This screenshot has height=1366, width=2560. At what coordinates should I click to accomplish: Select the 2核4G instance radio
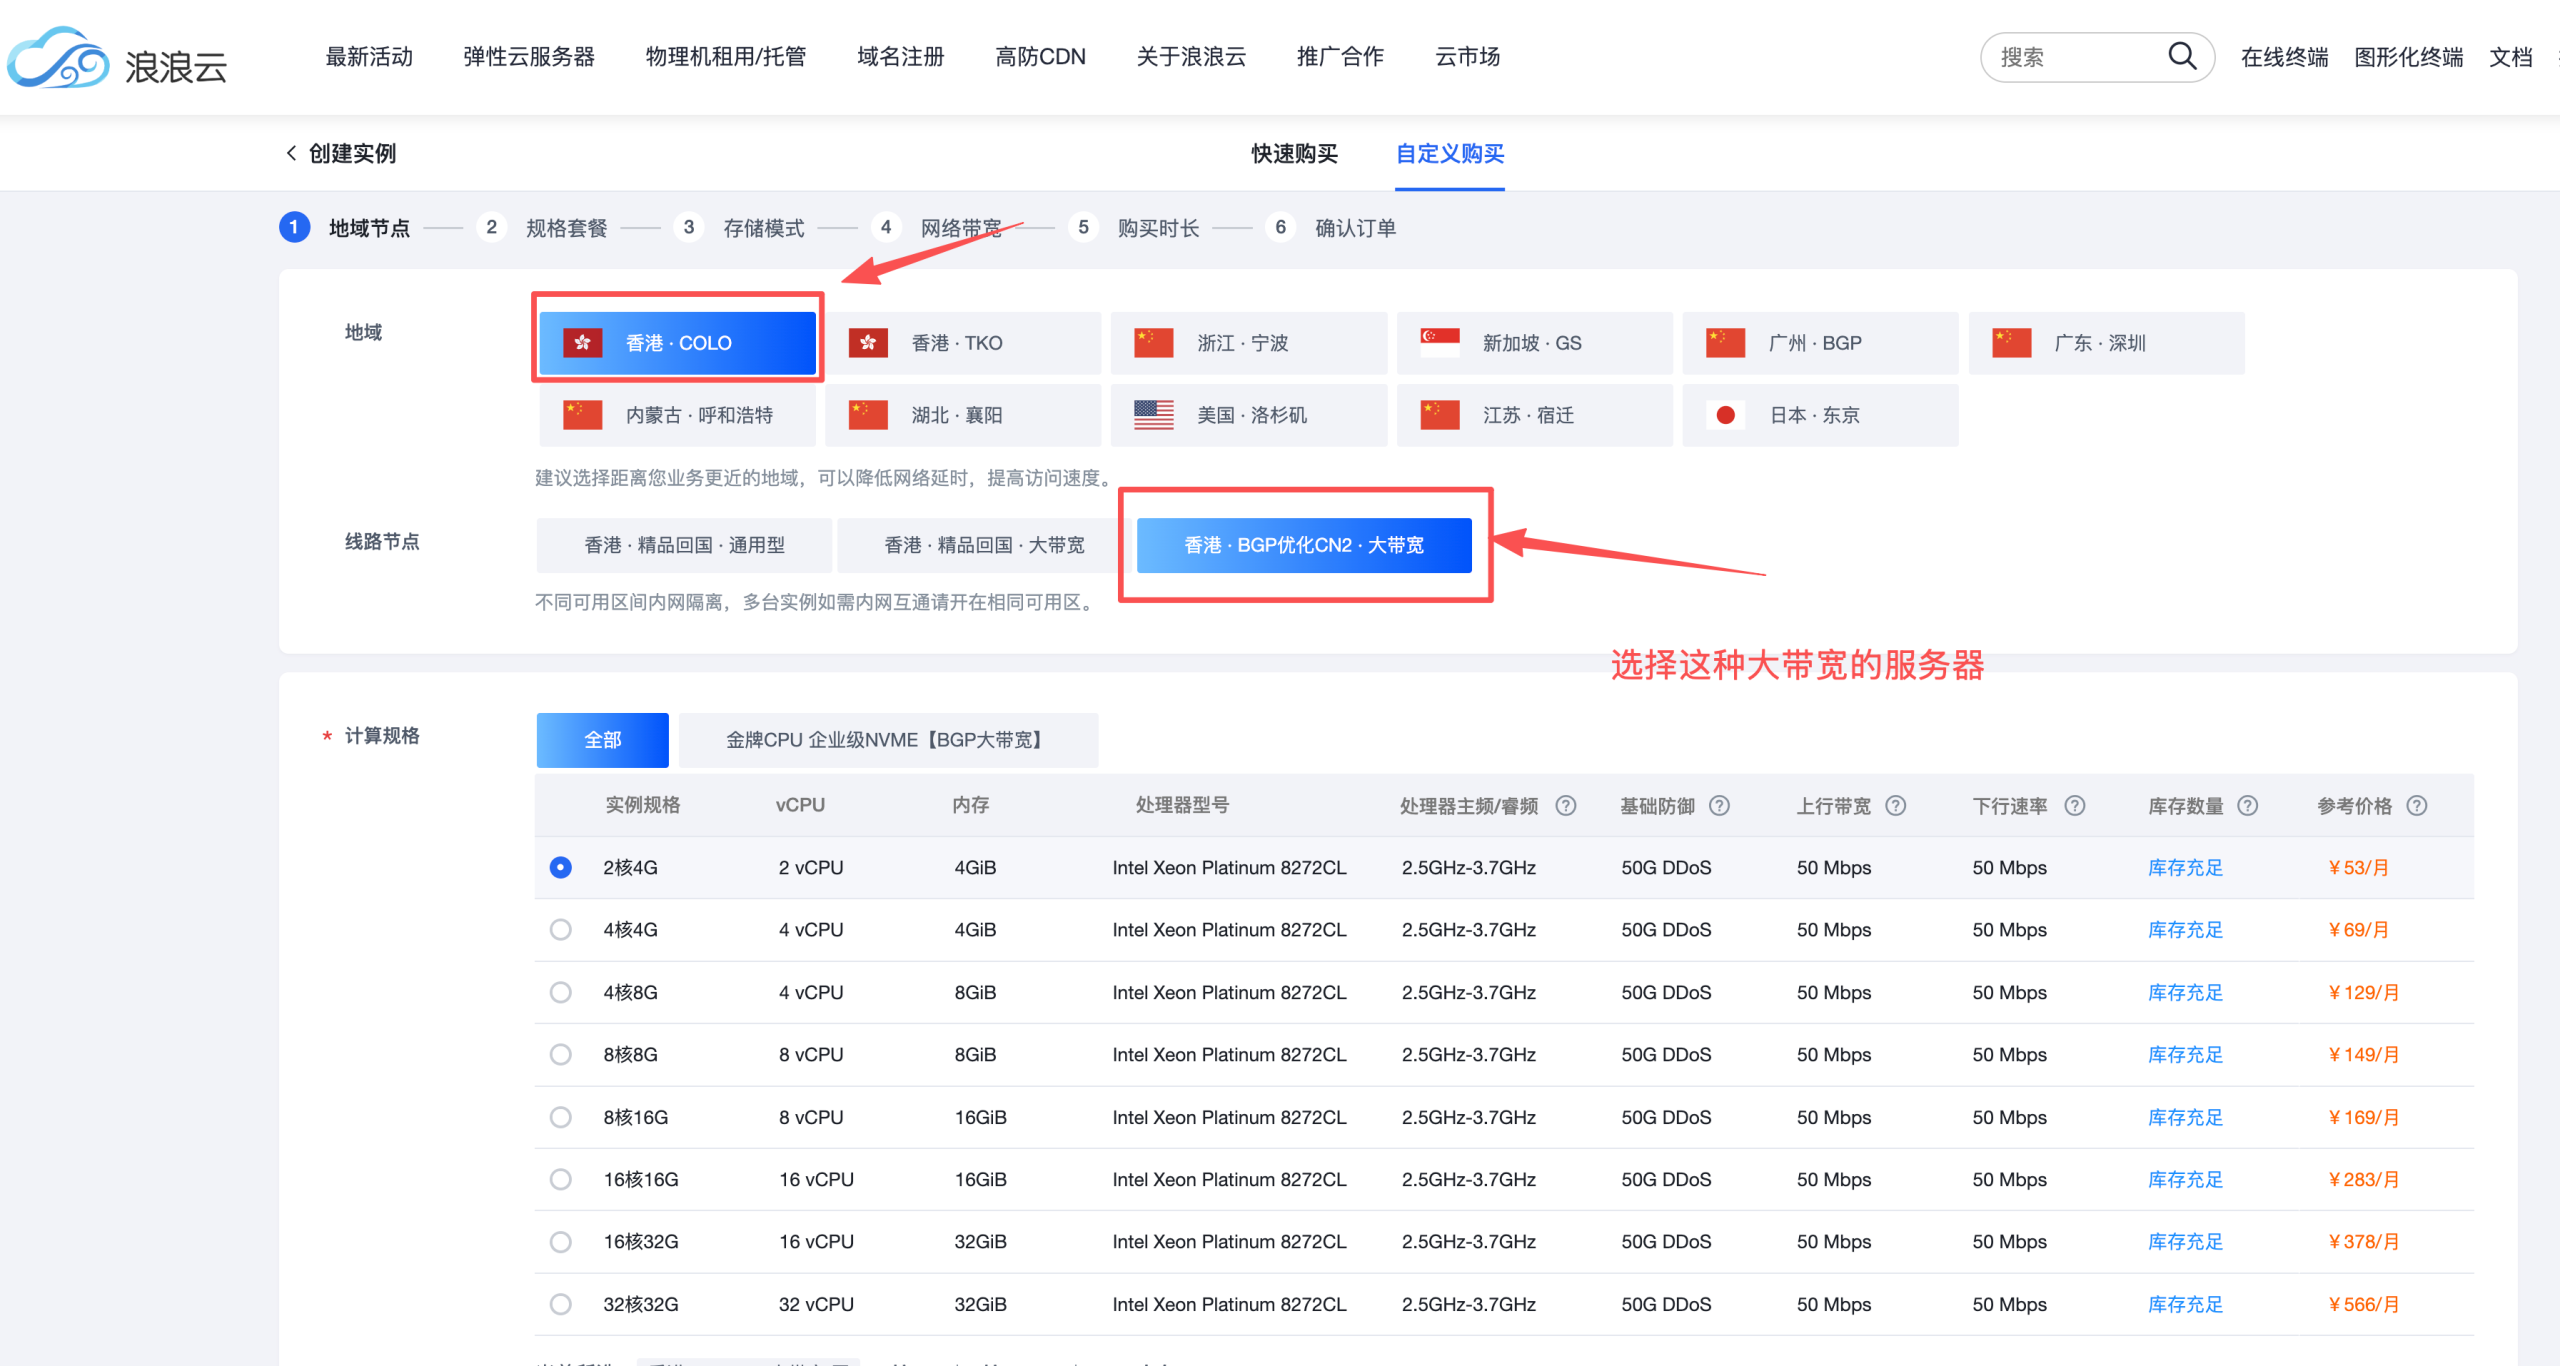pos(561,867)
